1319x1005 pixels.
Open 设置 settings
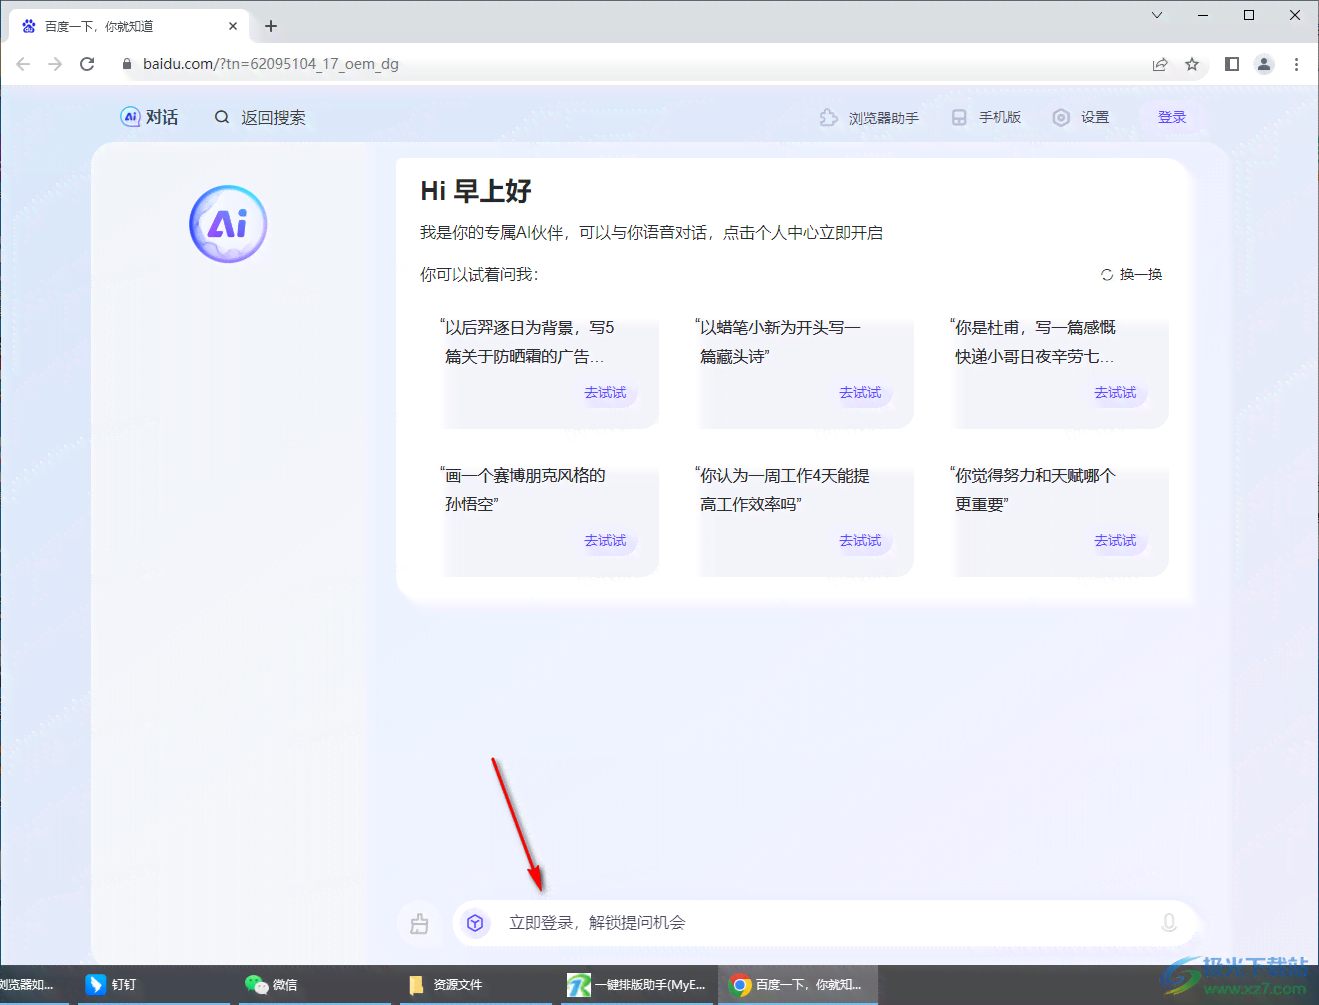(x=1095, y=118)
